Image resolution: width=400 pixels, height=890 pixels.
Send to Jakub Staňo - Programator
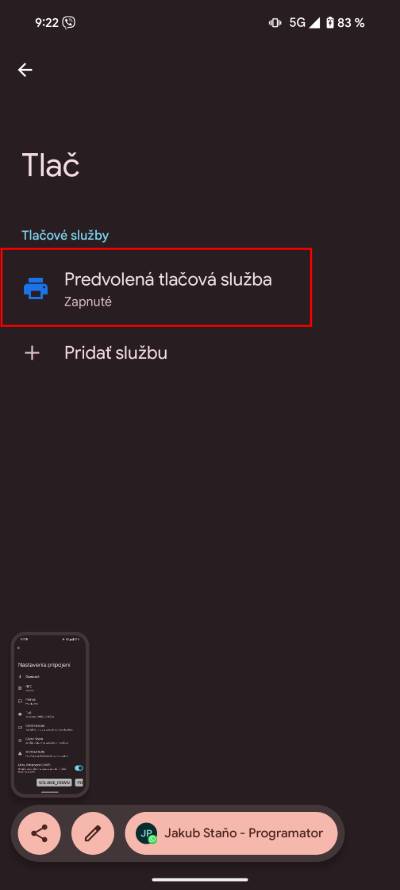point(231,833)
